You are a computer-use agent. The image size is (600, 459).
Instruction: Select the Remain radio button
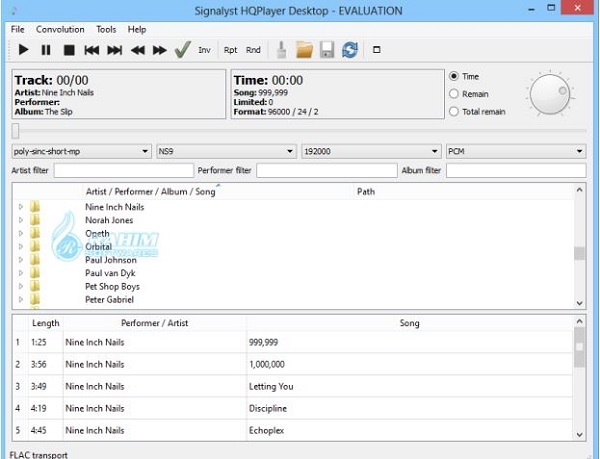pos(455,93)
